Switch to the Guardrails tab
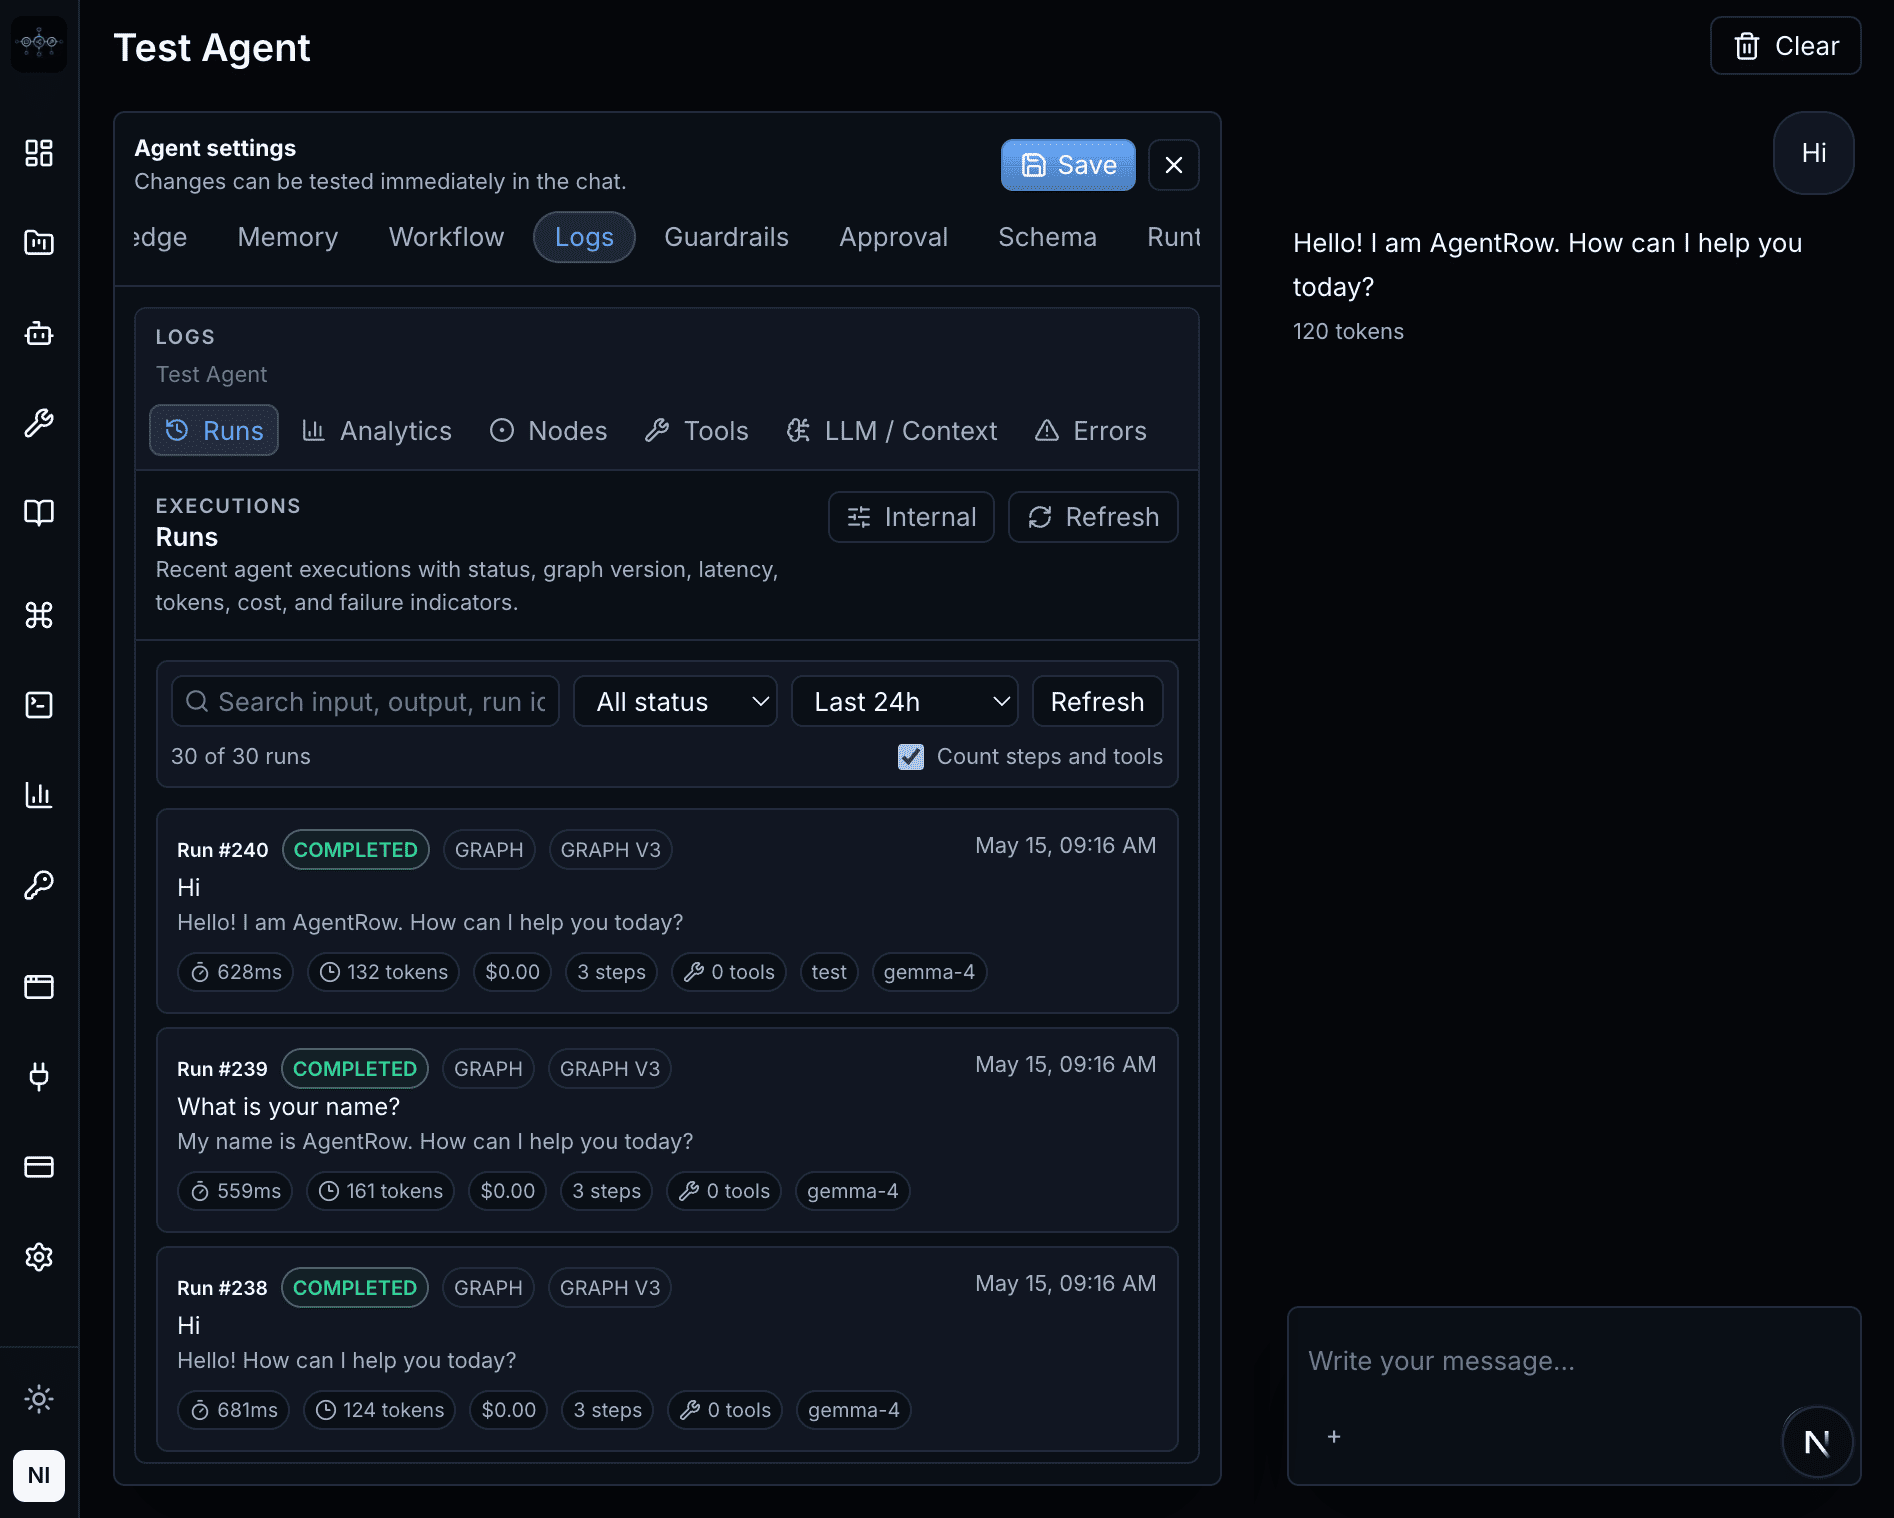 [x=727, y=237]
